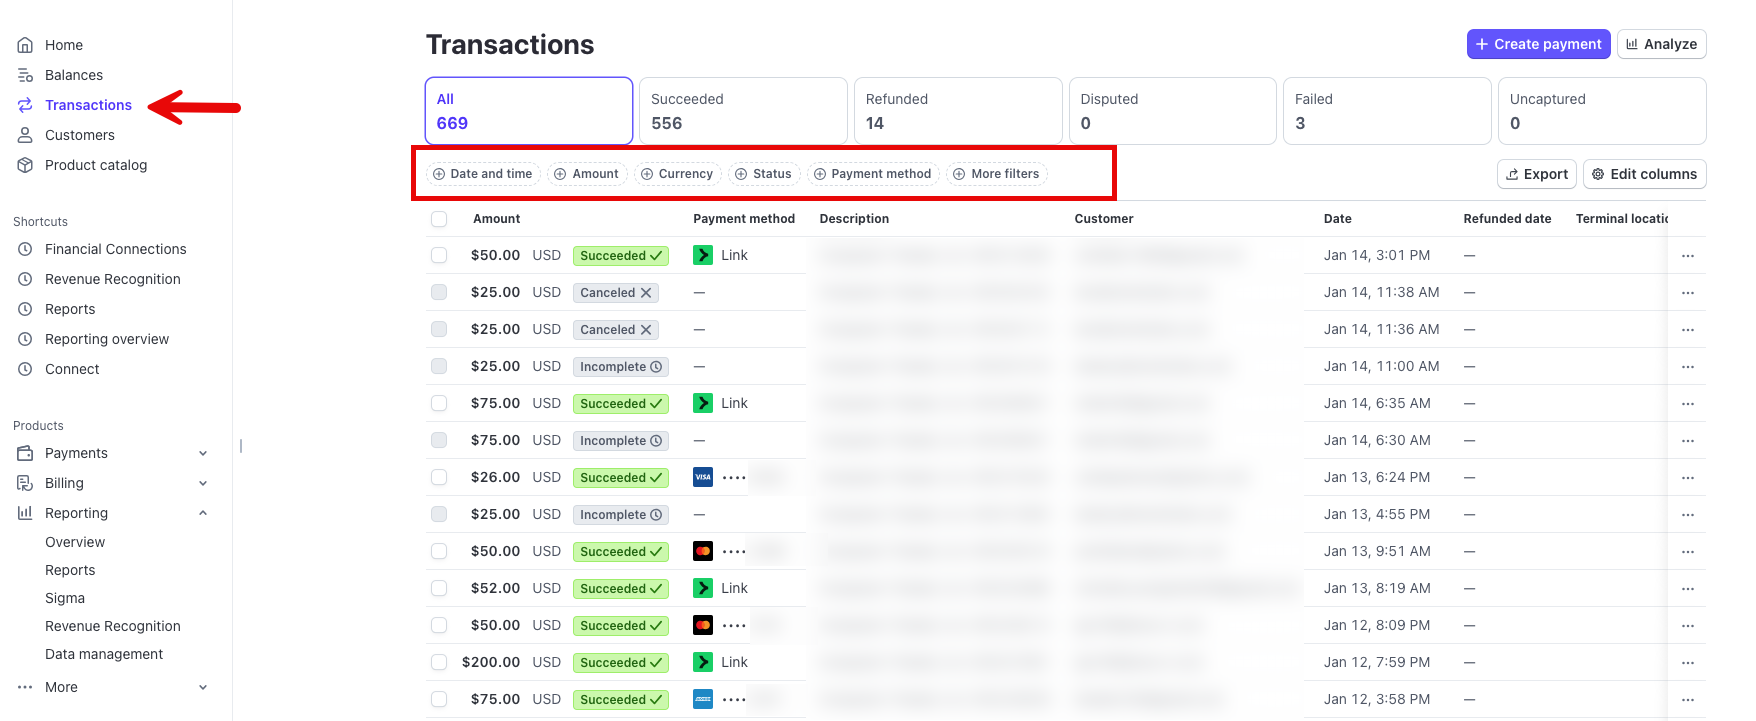
Task: Click the Reporting bar chart icon
Action: click(25, 513)
